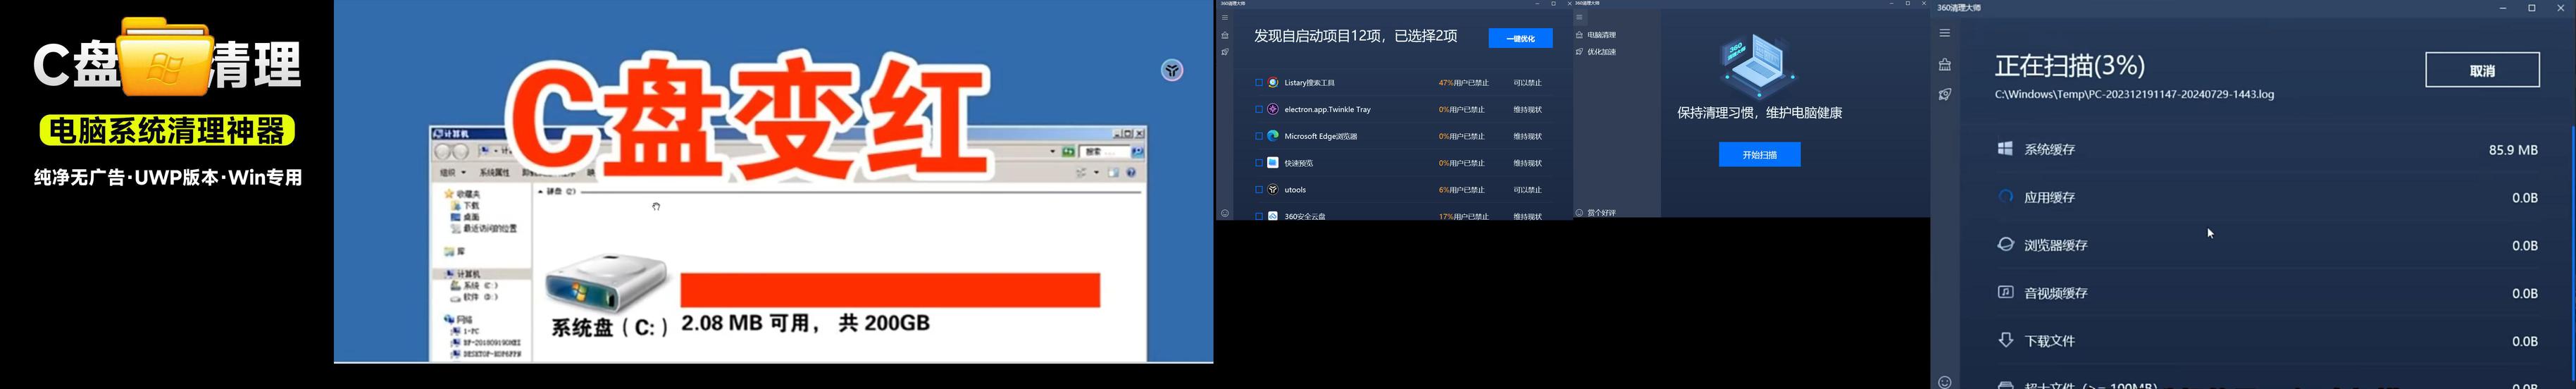Screen dimensions: 2576x389
Task: Tick checkbox for utools
Action: [1258, 190]
